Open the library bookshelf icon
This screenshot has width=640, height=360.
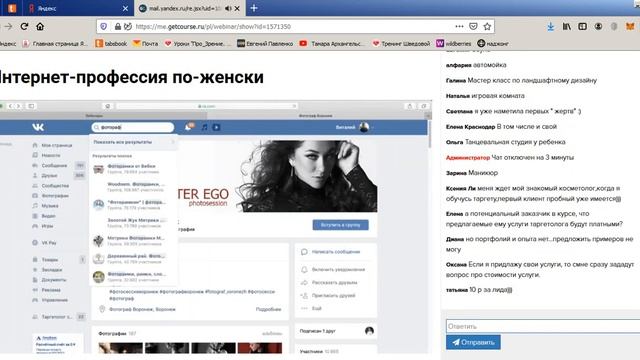[567, 27]
